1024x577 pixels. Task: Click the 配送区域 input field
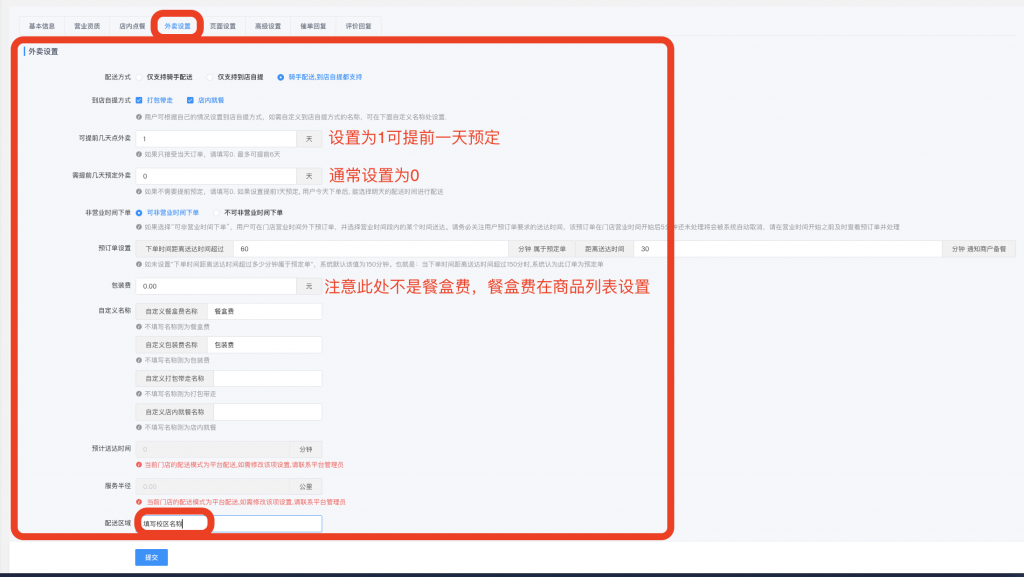pos(265,523)
